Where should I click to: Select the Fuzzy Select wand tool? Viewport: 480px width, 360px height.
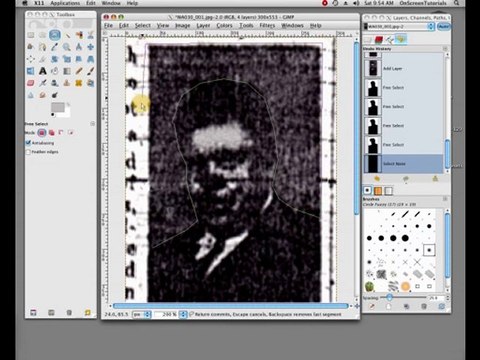point(67,35)
